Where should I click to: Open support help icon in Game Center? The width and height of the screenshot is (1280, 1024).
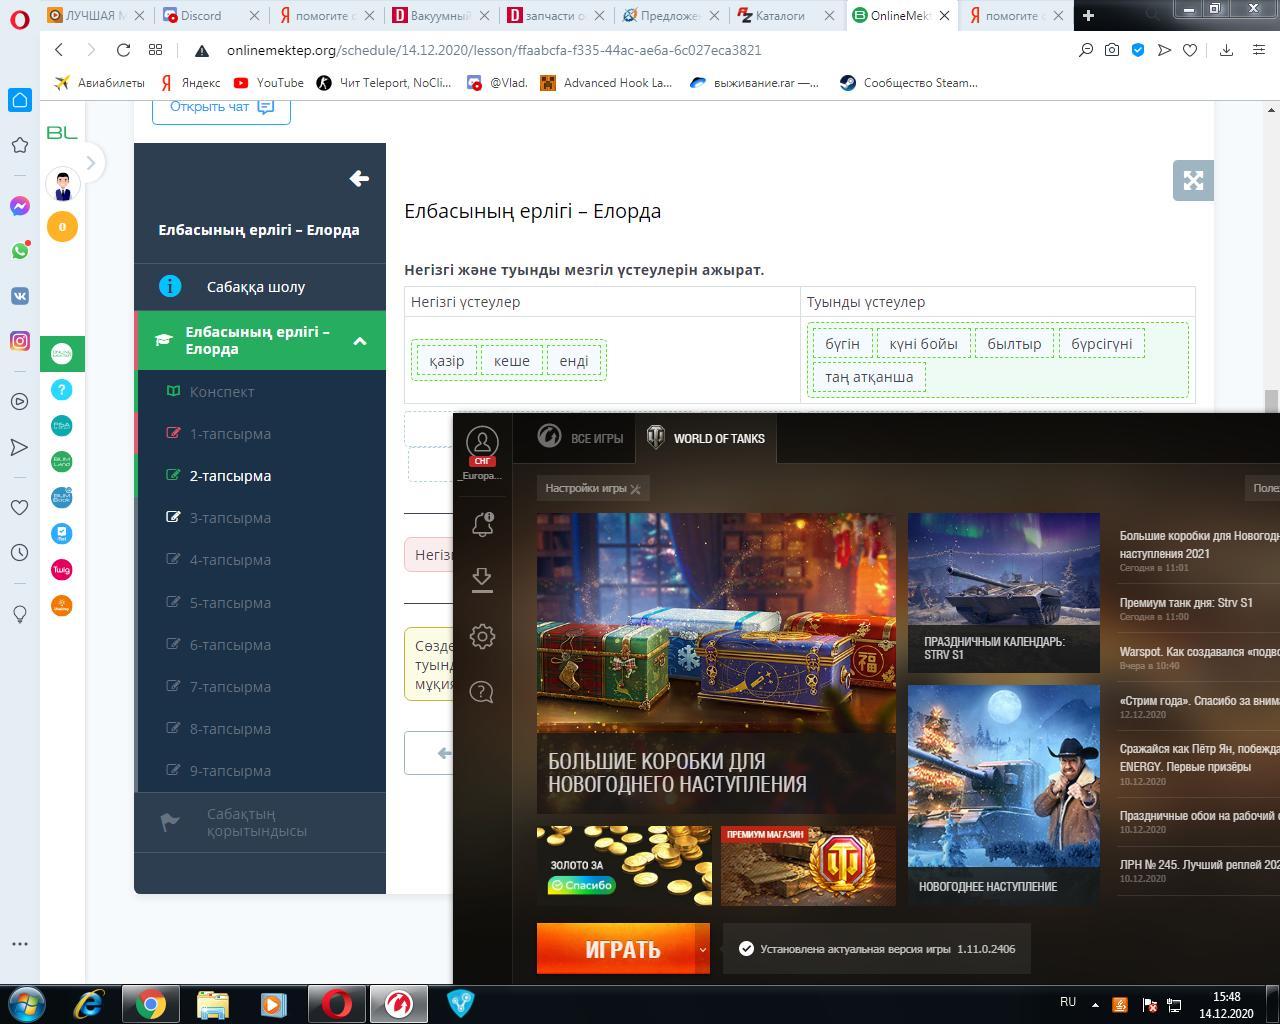pos(482,692)
